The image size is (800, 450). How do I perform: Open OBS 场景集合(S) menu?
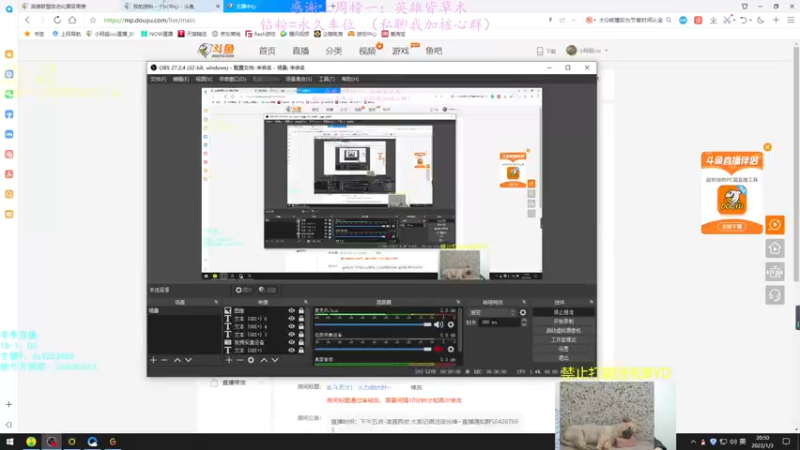point(298,79)
